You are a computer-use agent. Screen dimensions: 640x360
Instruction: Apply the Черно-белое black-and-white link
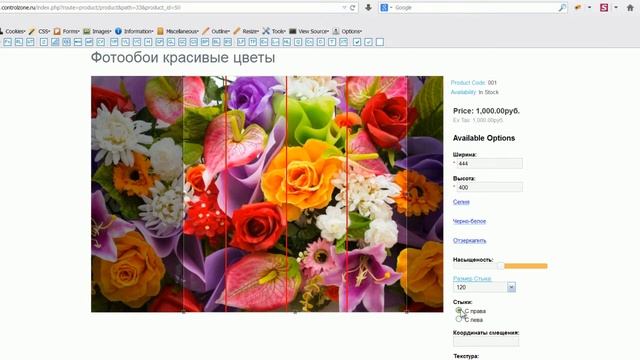pos(469,221)
